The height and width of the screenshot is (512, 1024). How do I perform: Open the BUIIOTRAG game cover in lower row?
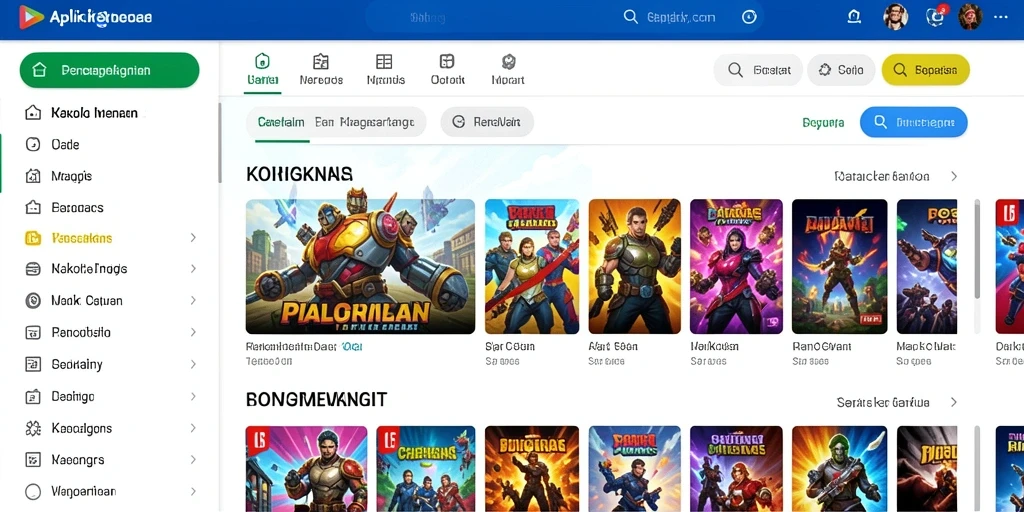(532, 469)
